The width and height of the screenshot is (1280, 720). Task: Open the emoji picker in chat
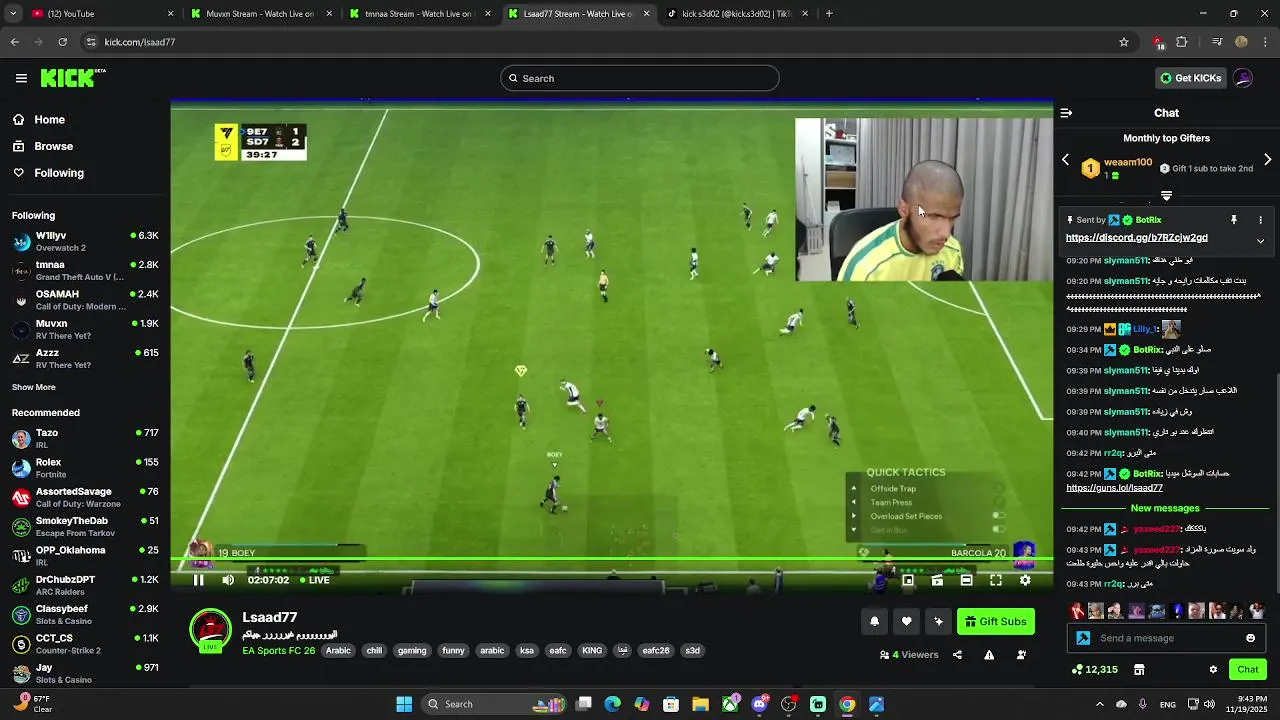(x=1250, y=638)
